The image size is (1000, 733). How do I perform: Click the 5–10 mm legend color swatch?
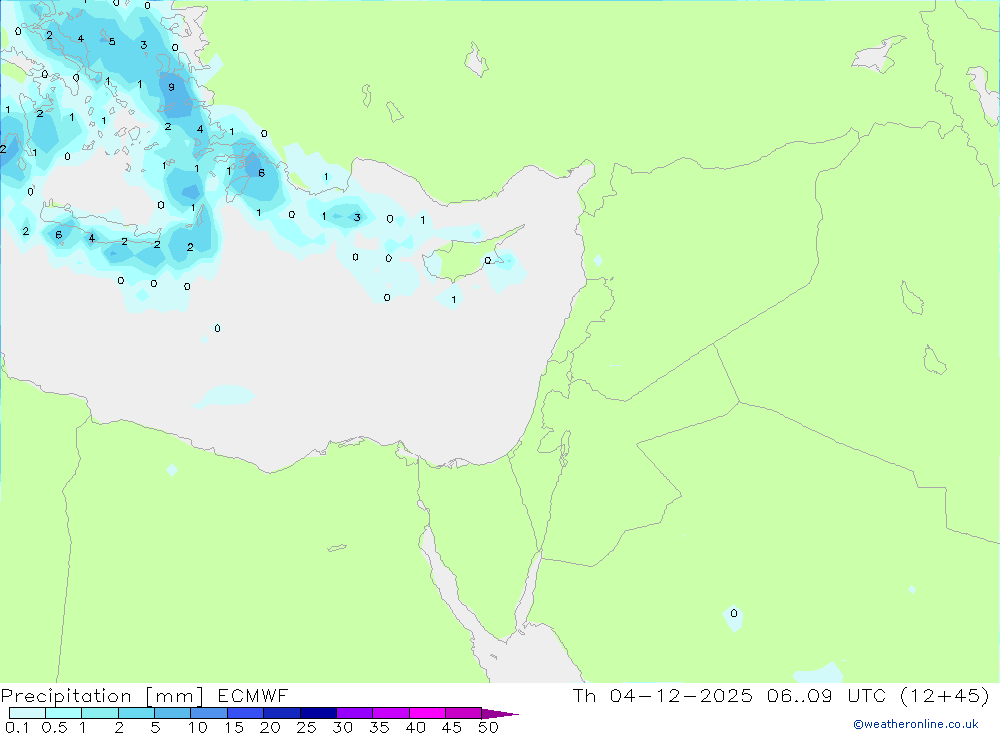coord(172,713)
